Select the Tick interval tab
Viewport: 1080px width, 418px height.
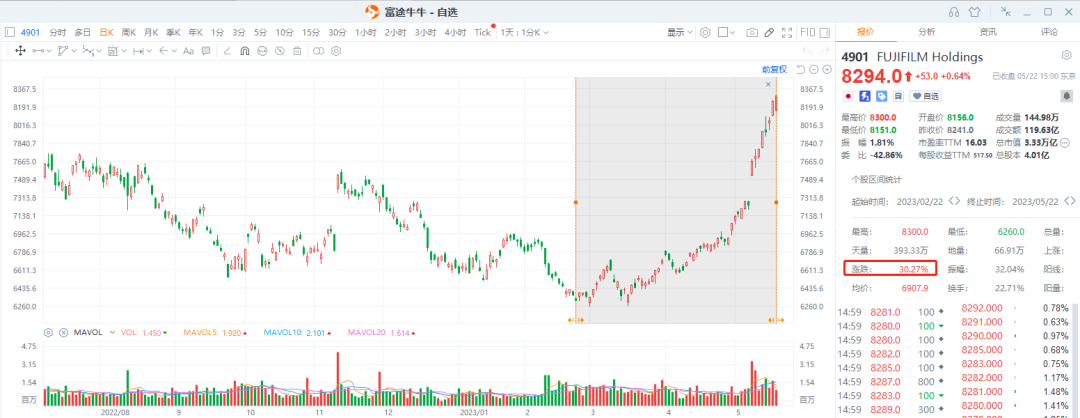point(483,32)
